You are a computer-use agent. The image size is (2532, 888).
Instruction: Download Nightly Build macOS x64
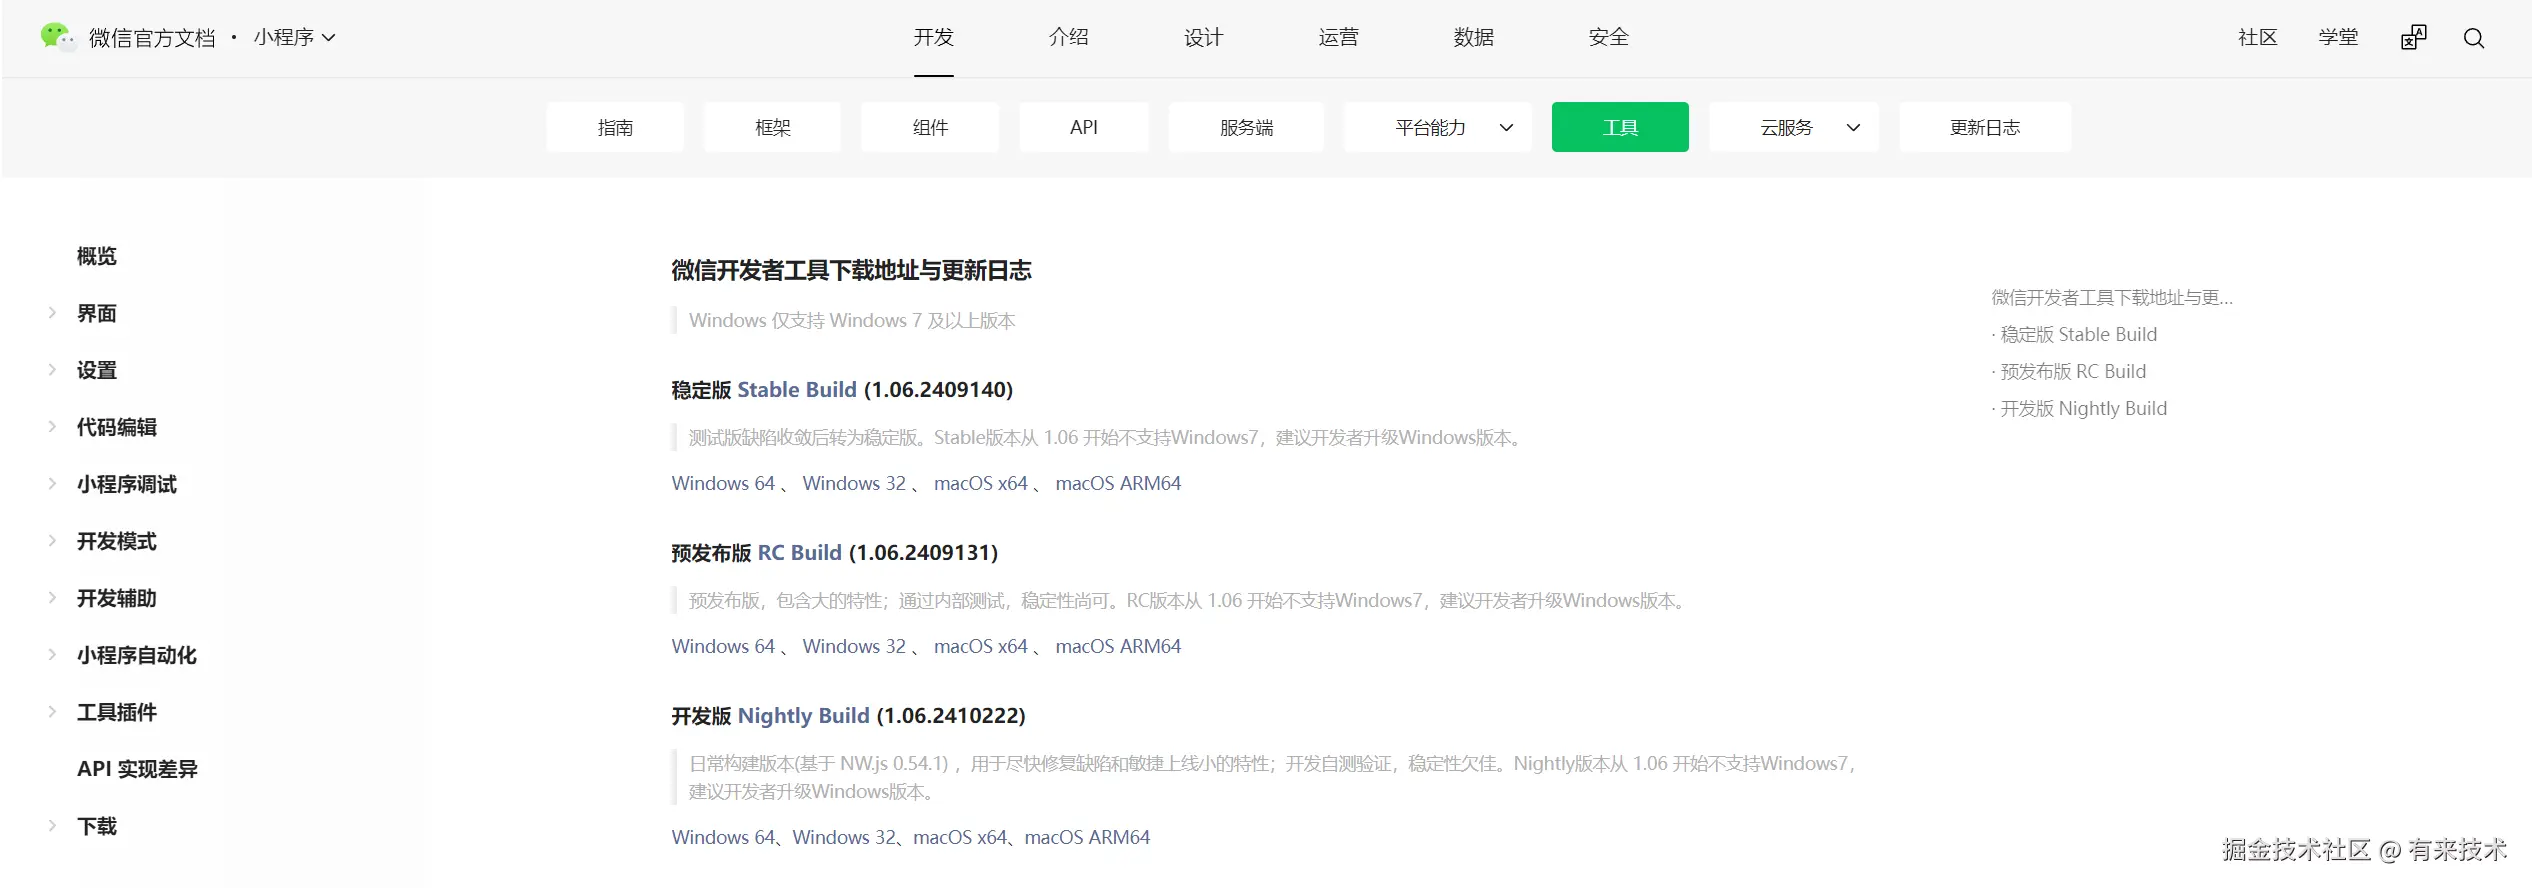(x=960, y=837)
